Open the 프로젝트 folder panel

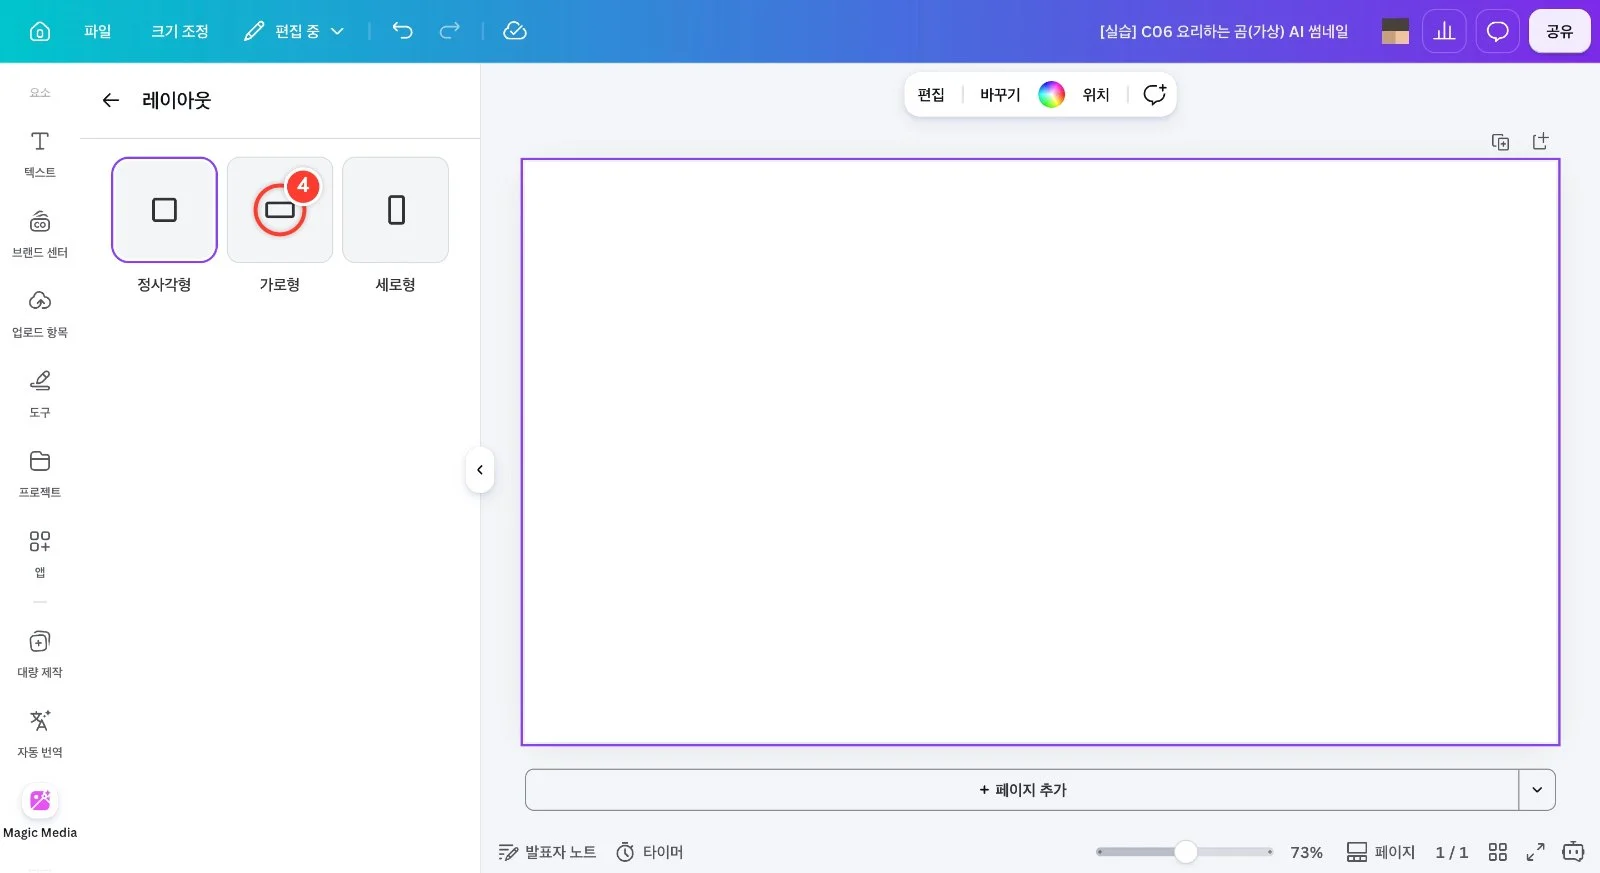pyautogui.click(x=40, y=474)
